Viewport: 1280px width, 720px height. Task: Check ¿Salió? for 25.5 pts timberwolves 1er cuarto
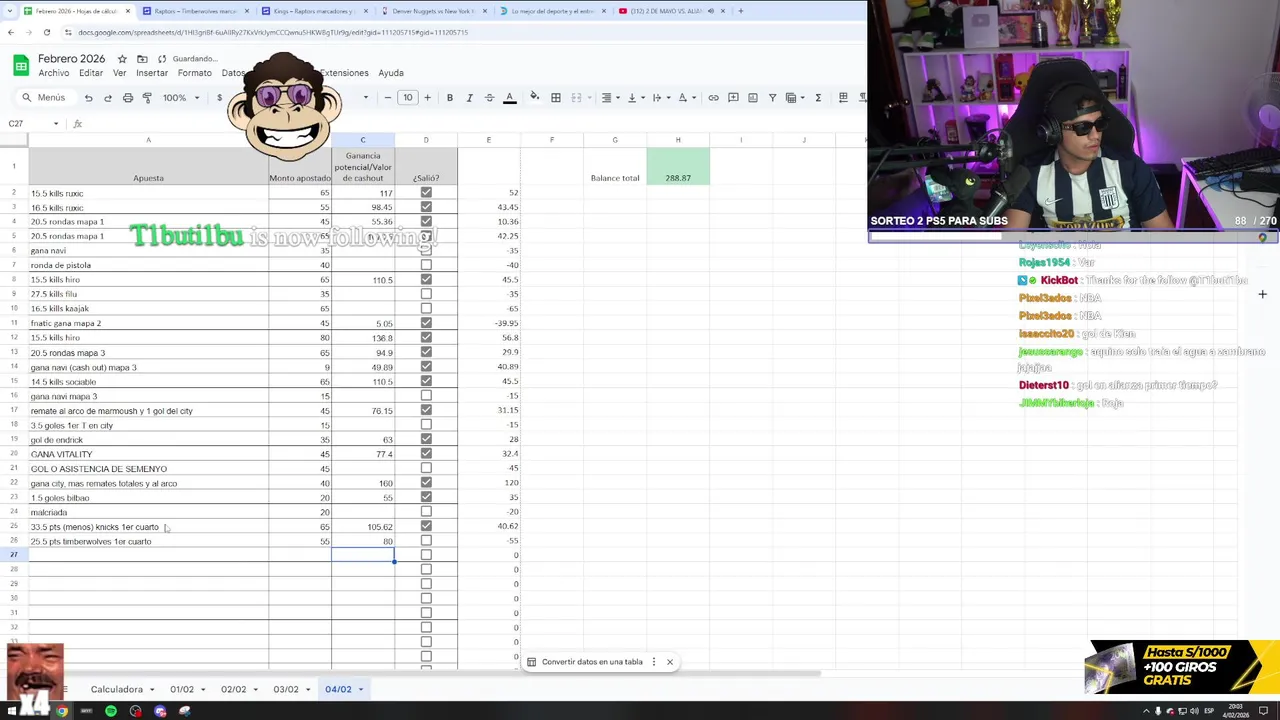coord(426,541)
